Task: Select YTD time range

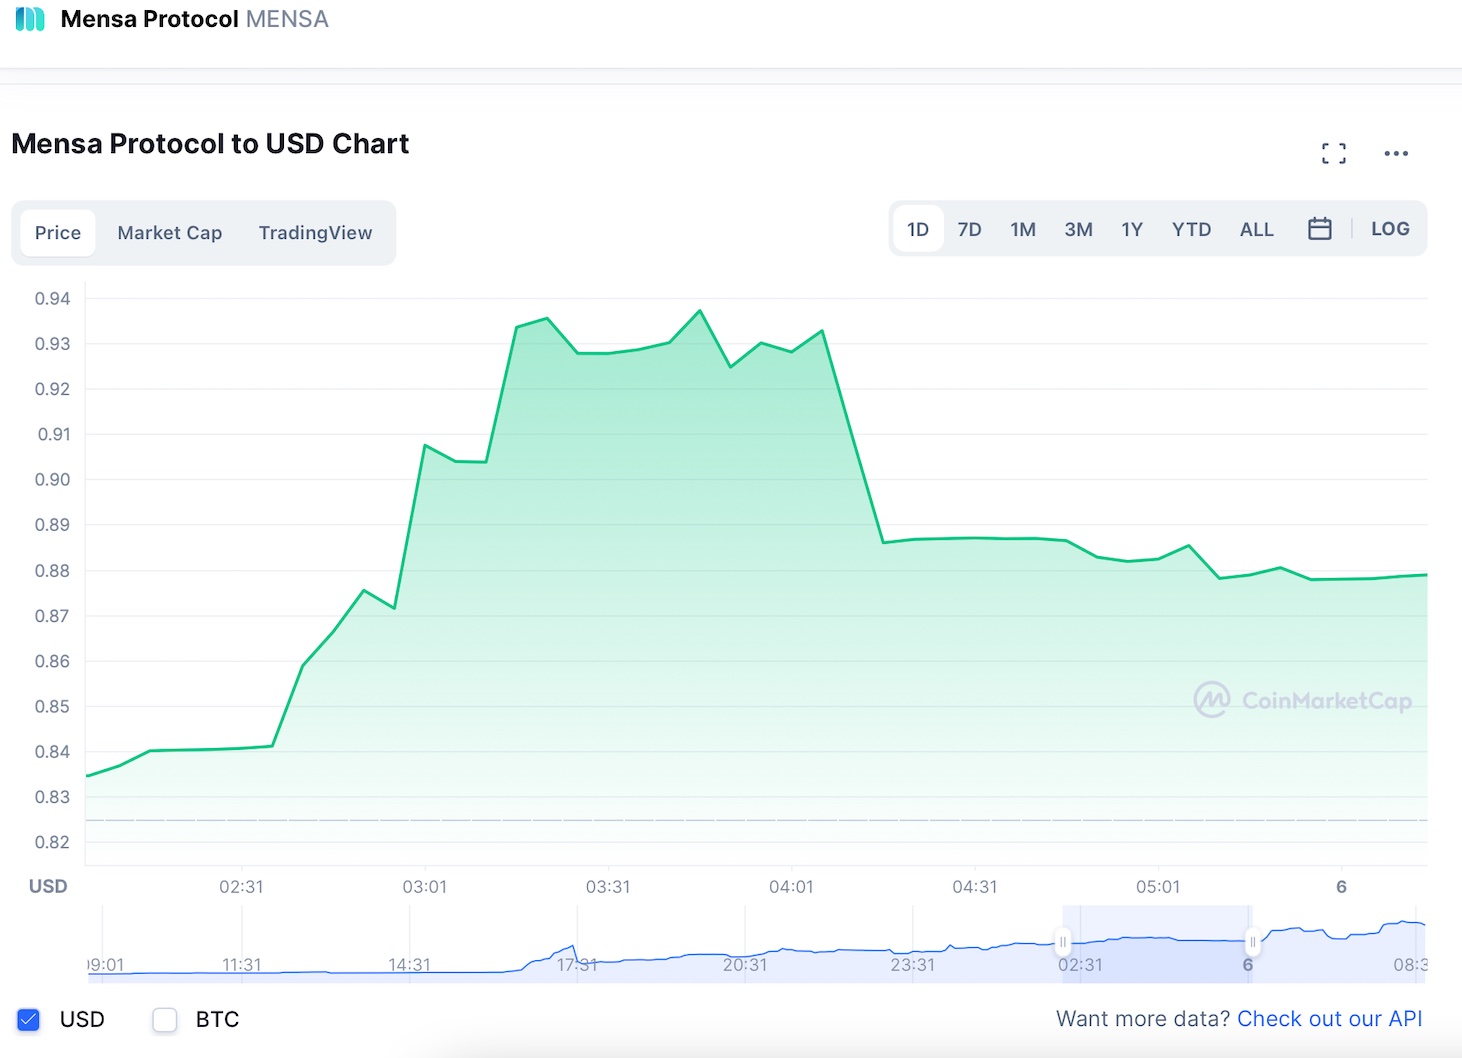Action: (1191, 229)
